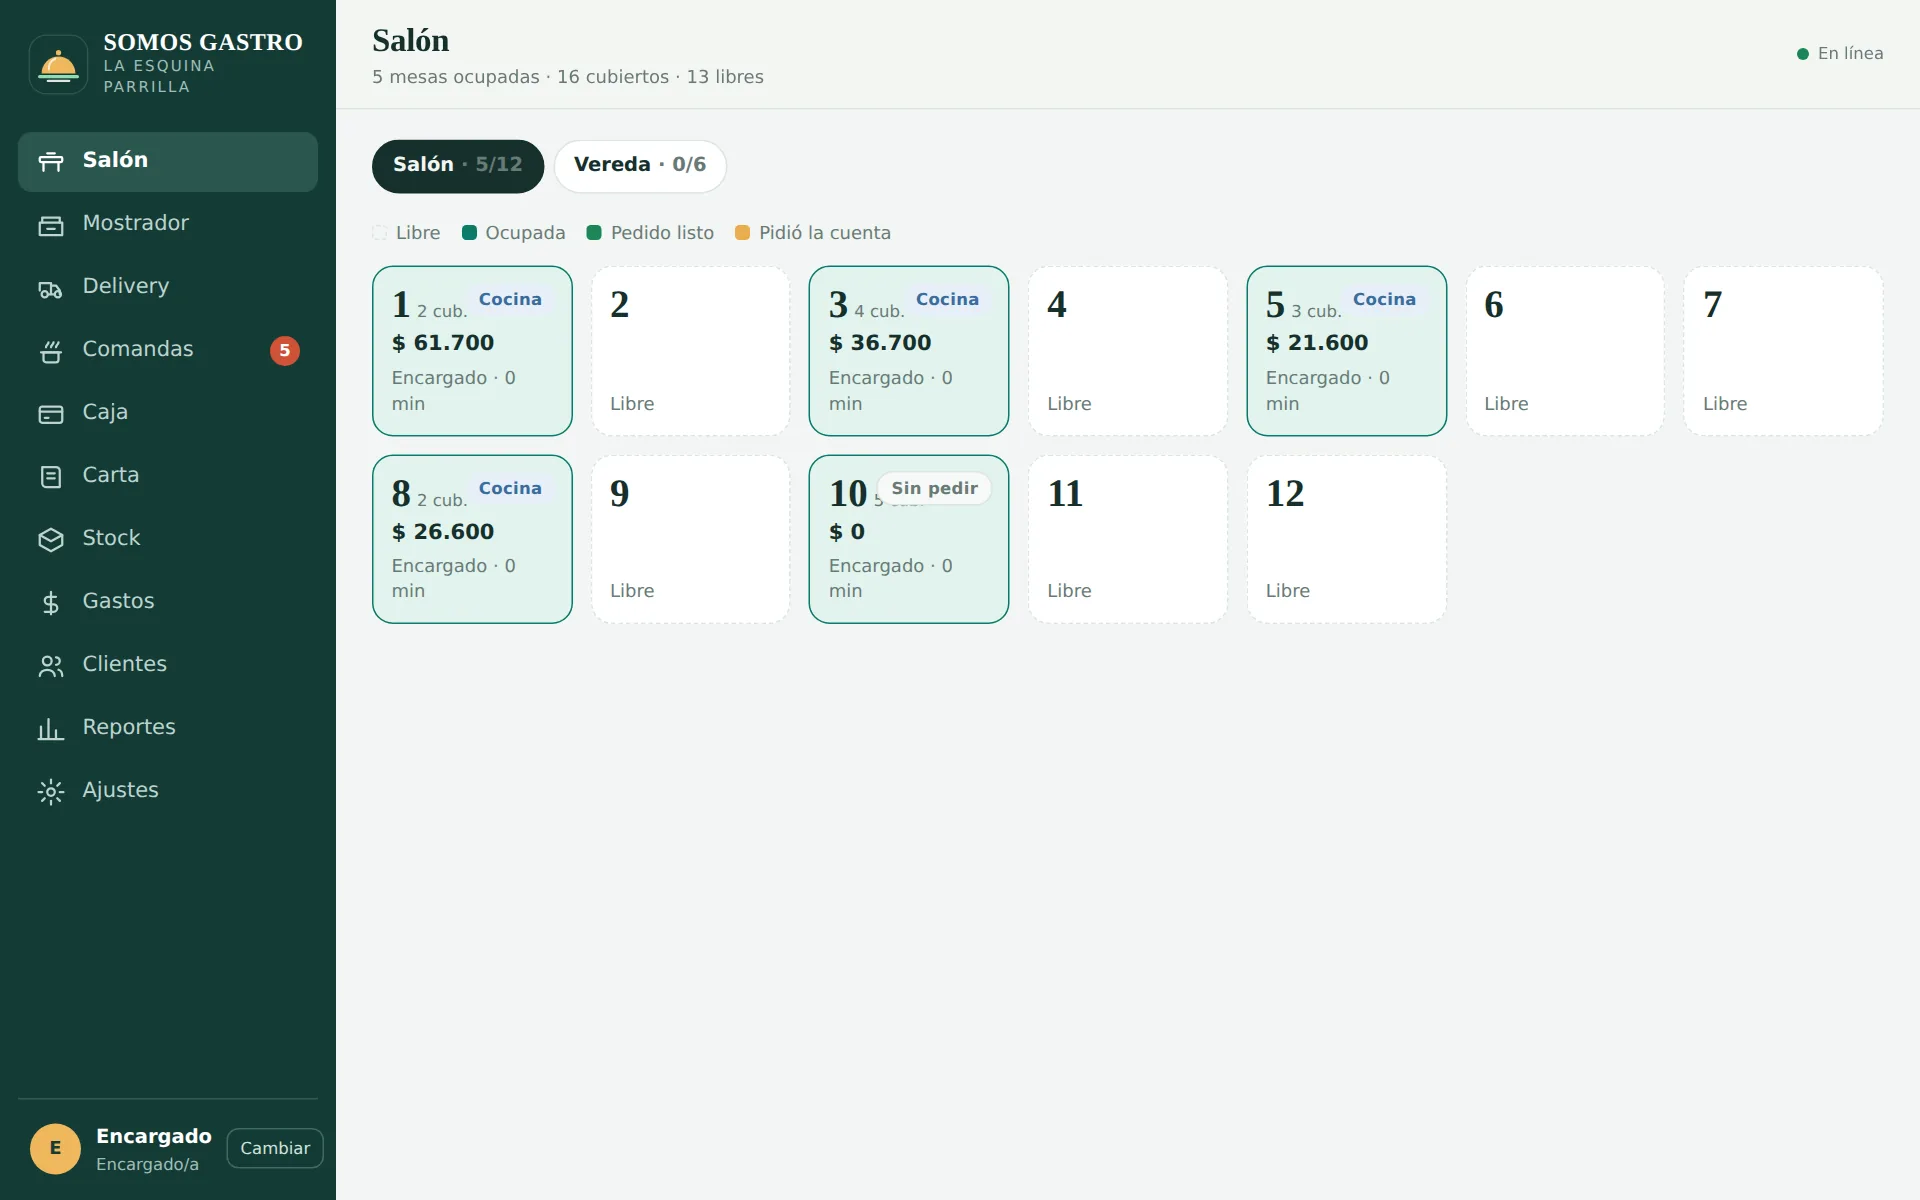Click the Cambiar user button
Viewport: 1920px width, 1200px height.
tap(275, 1148)
